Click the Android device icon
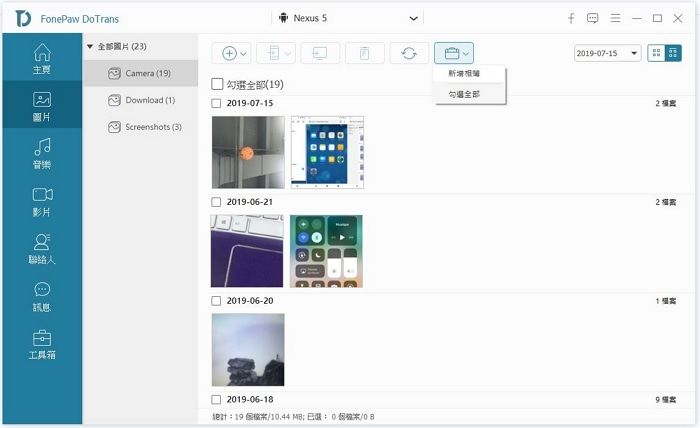 point(283,18)
